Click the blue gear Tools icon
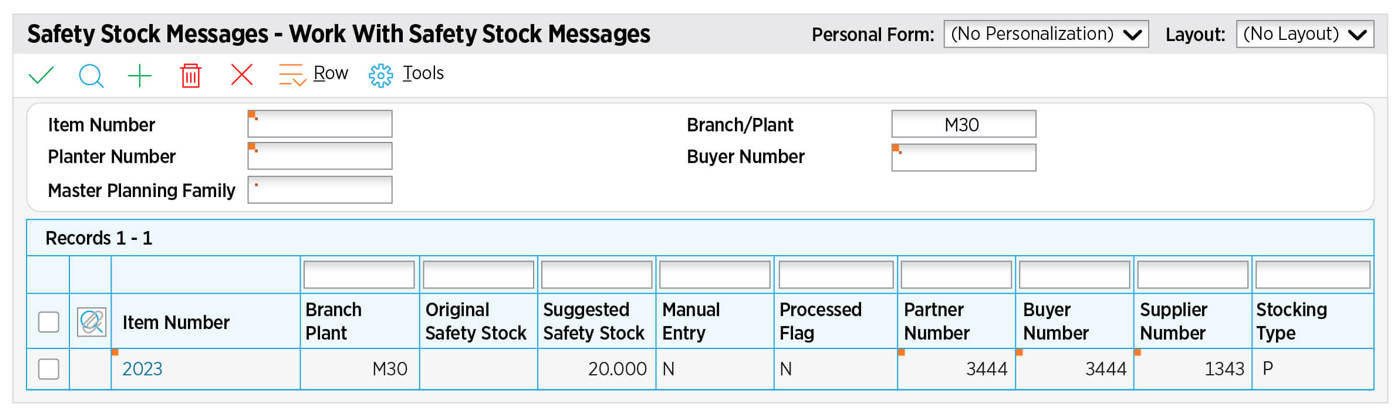Viewport: 1400px width, 417px height. (381, 75)
